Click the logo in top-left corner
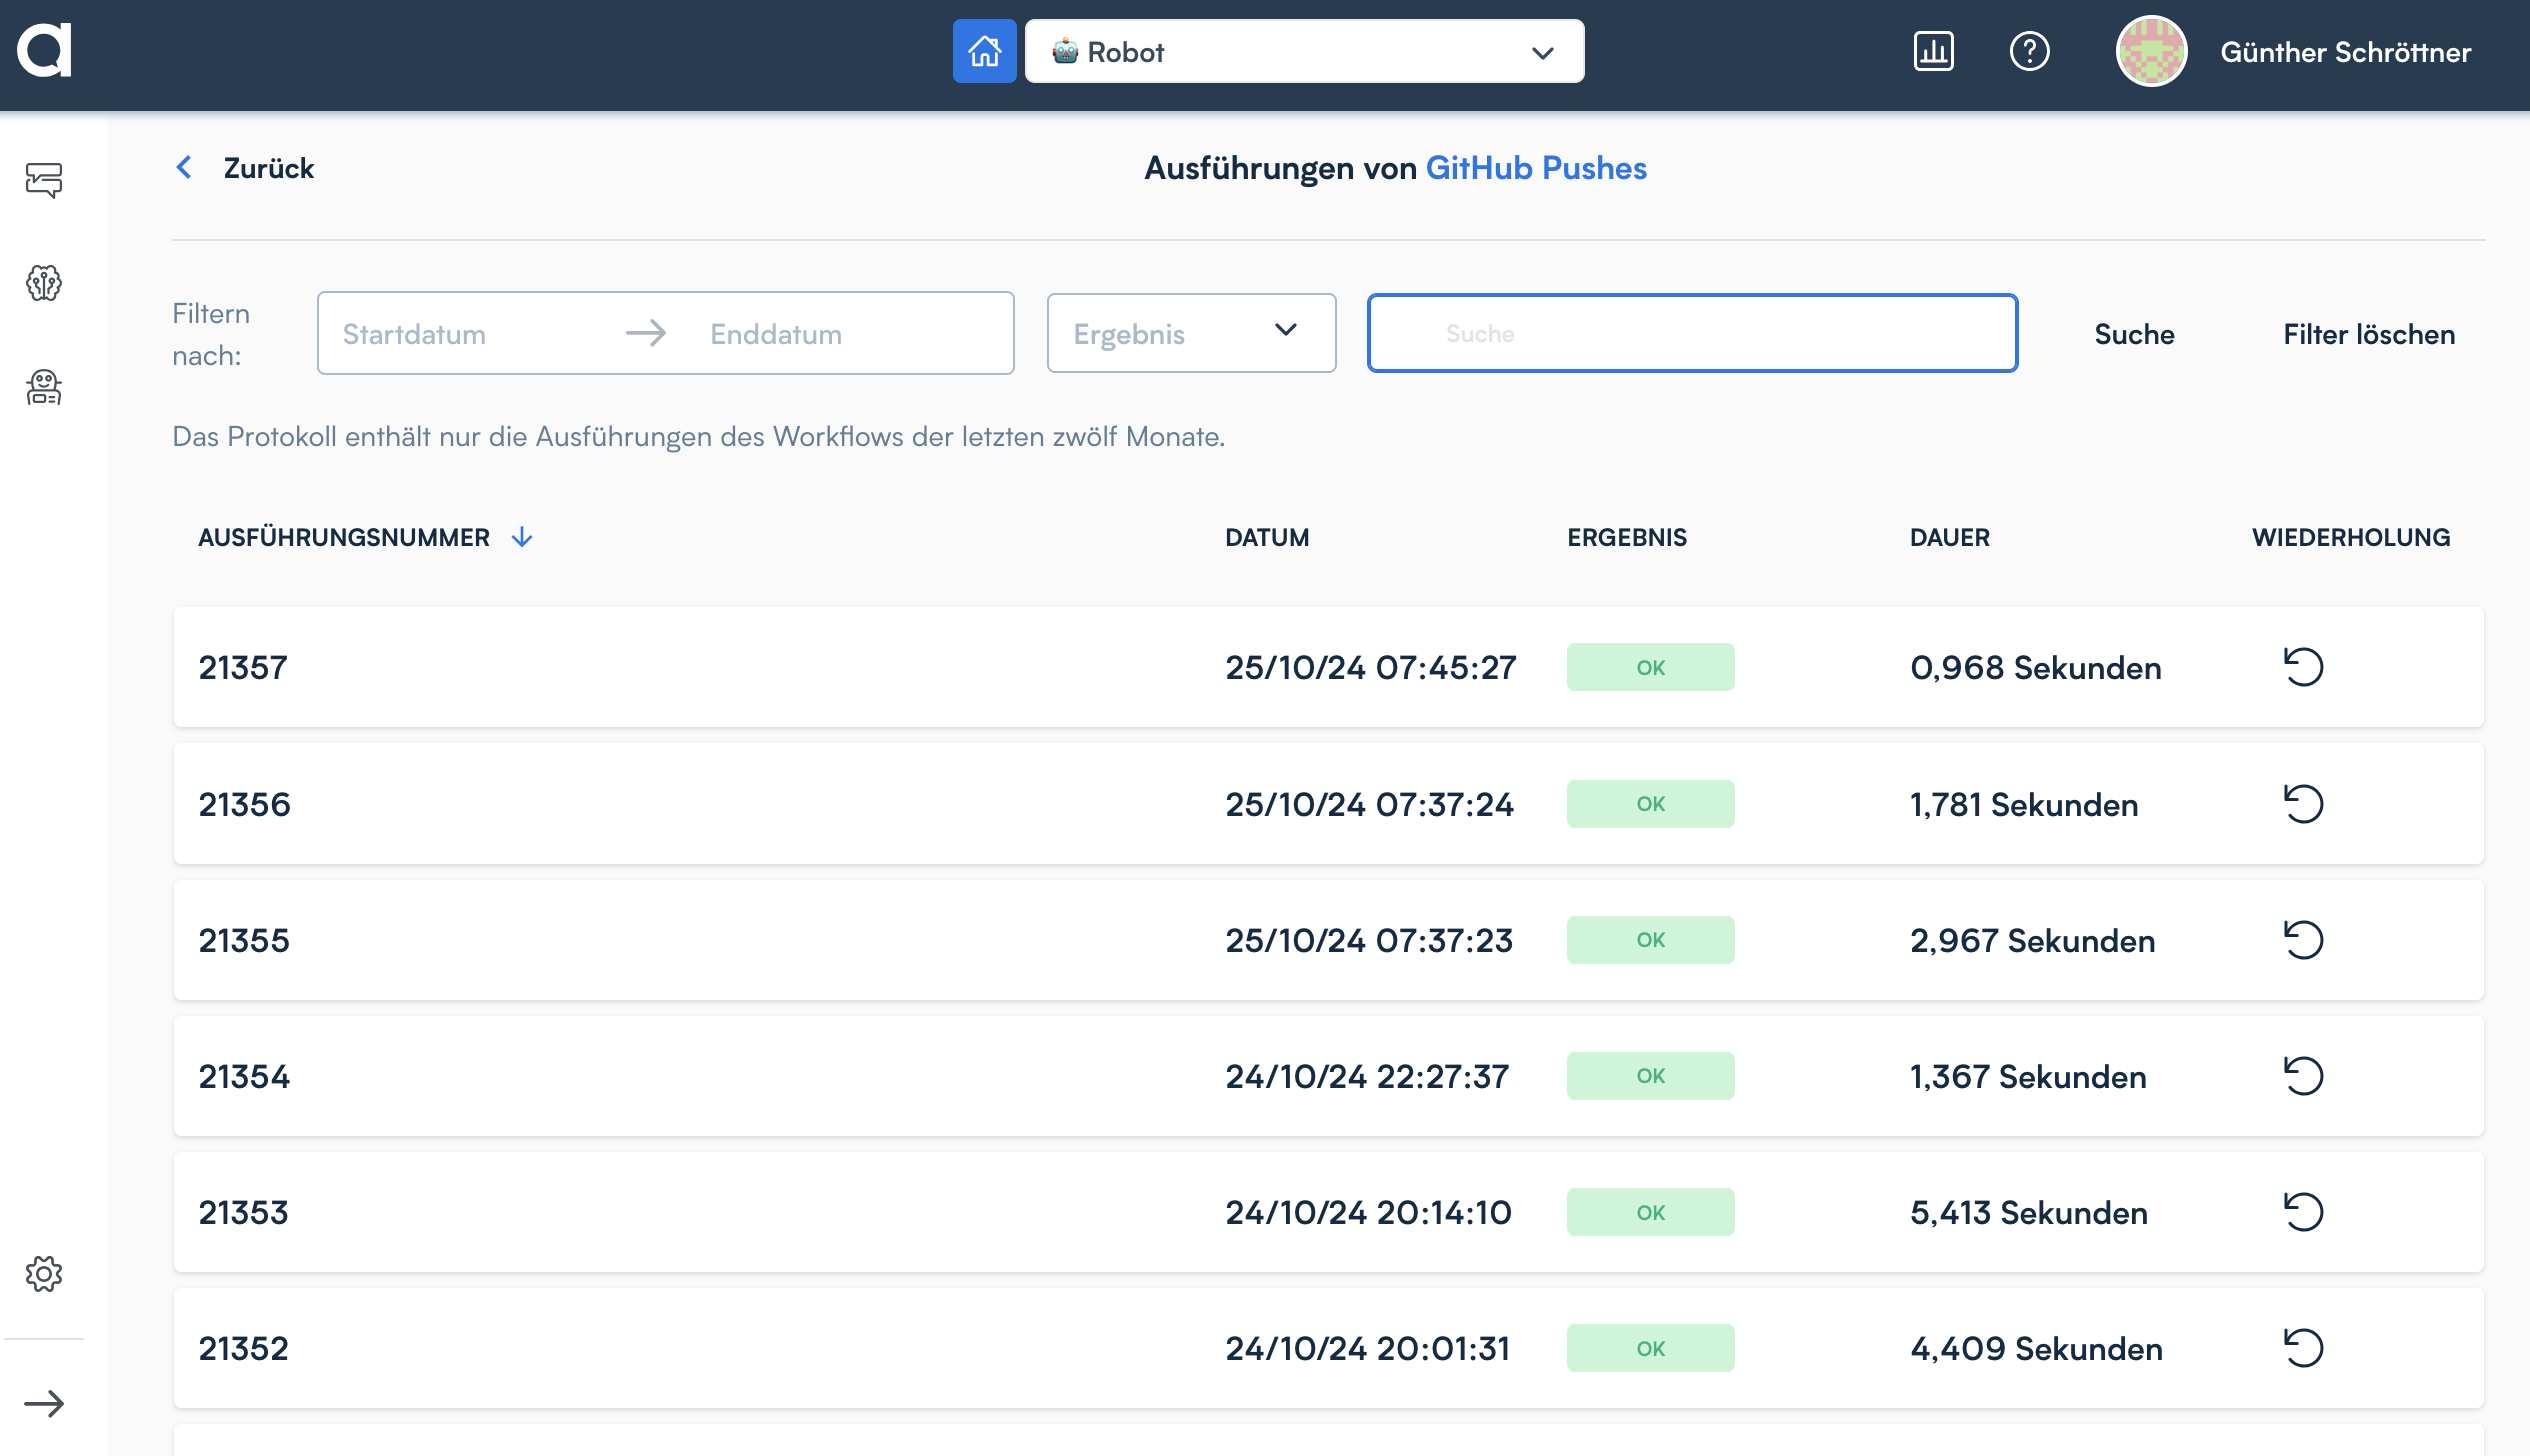 [44, 51]
